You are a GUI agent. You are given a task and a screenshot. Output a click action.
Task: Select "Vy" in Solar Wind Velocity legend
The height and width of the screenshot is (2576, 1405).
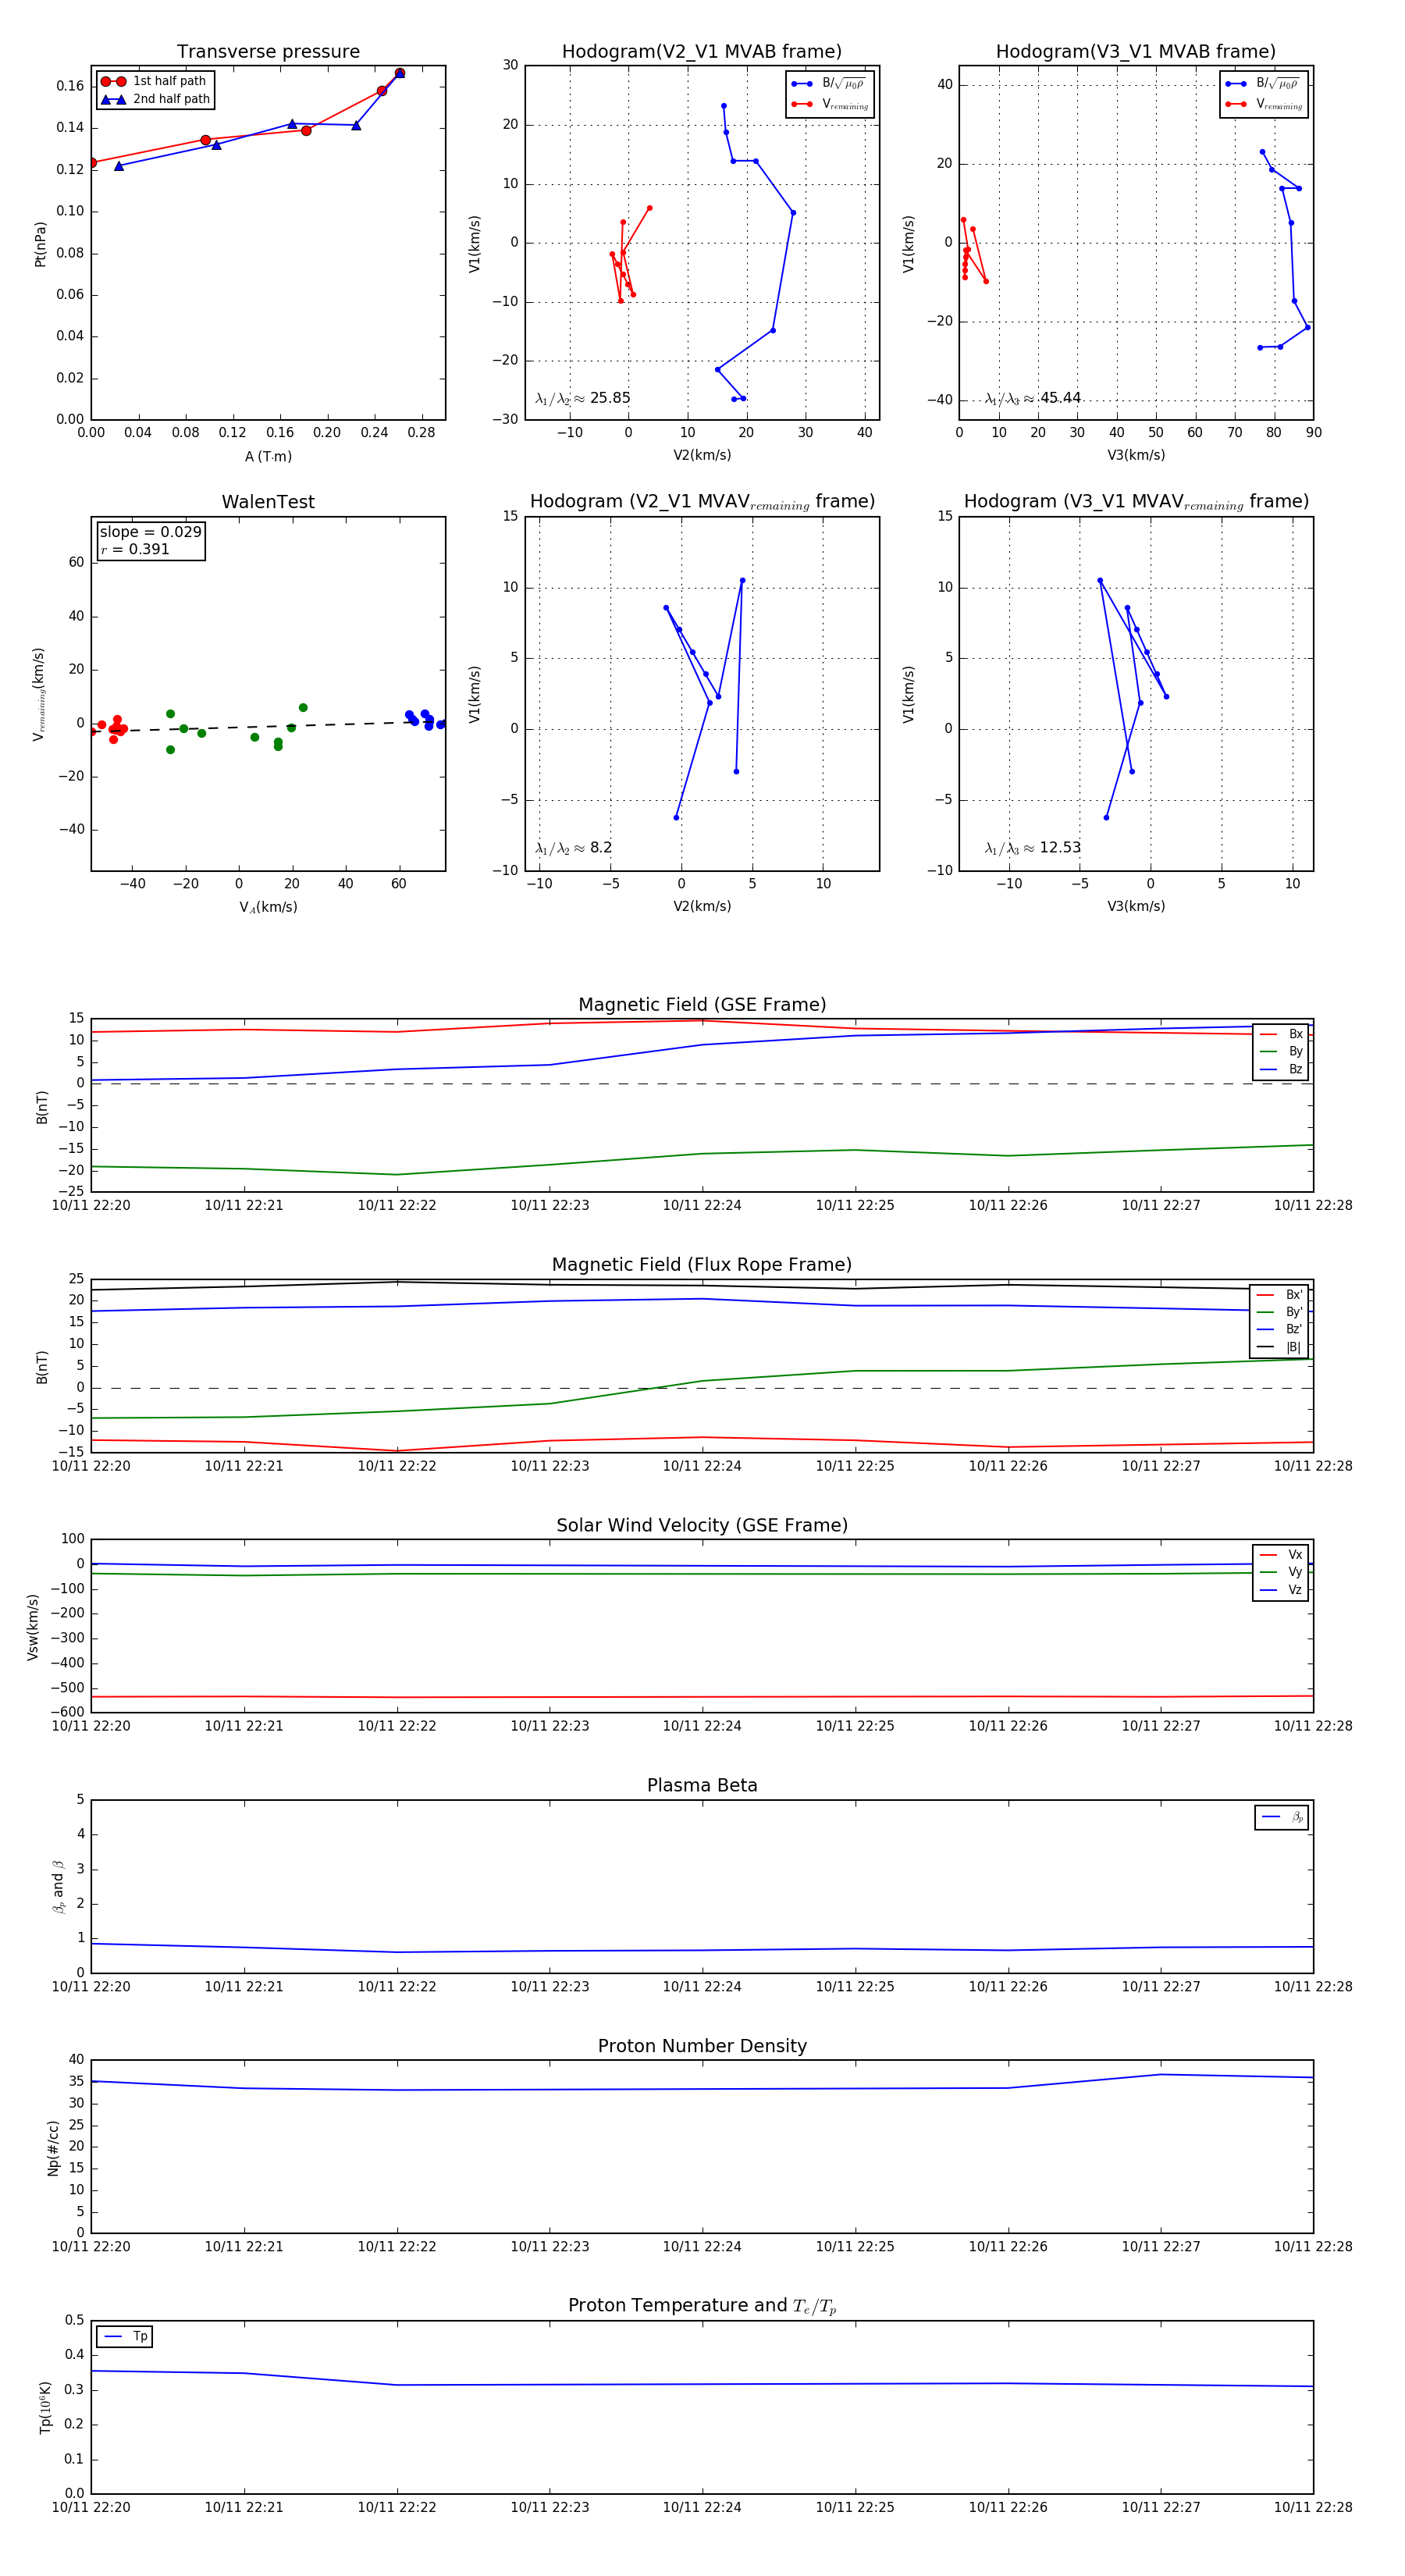pyautogui.click(x=1282, y=1572)
